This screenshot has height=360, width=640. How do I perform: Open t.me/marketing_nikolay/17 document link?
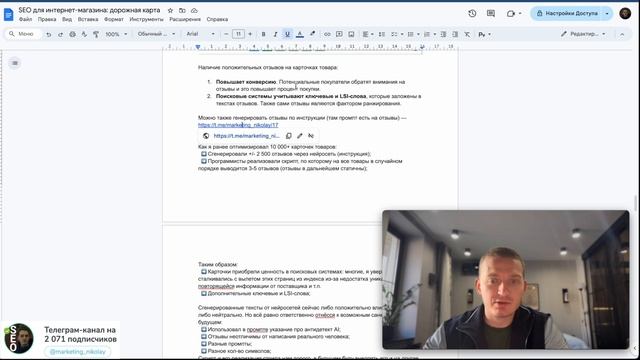point(238,125)
